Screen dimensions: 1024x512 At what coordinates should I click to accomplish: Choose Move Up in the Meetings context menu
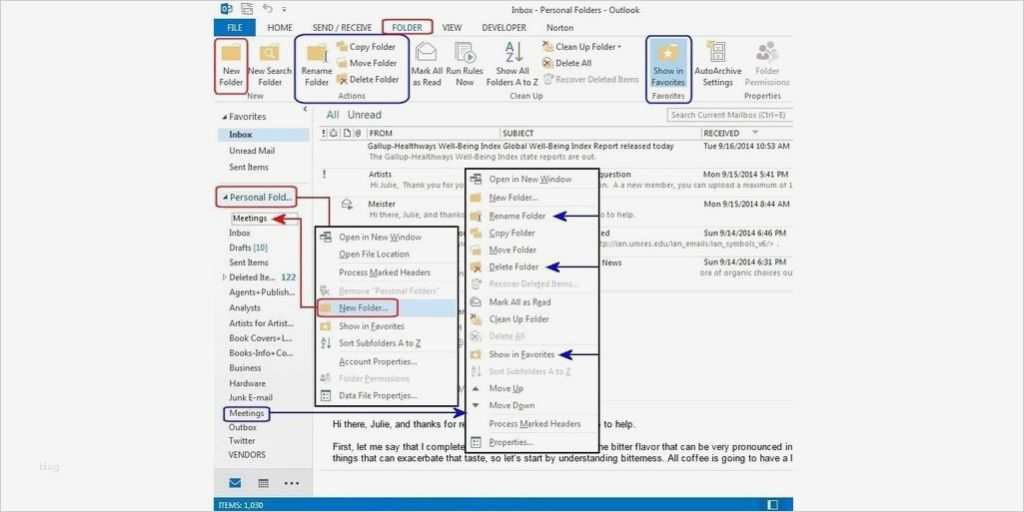point(505,389)
